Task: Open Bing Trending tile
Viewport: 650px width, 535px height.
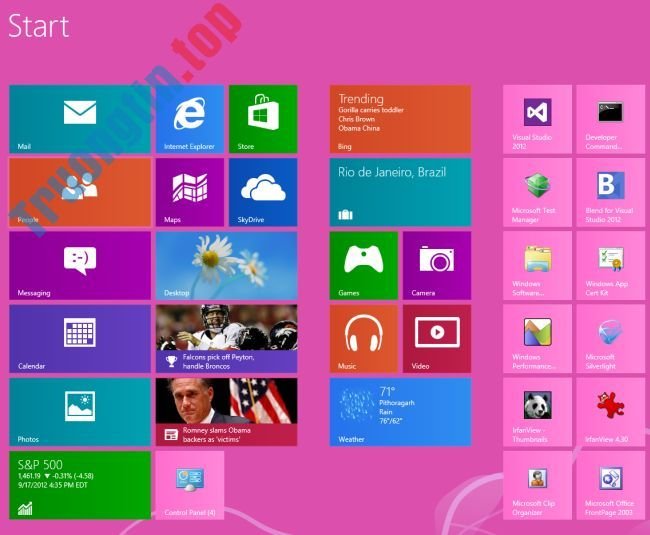Action: [400, 119]
